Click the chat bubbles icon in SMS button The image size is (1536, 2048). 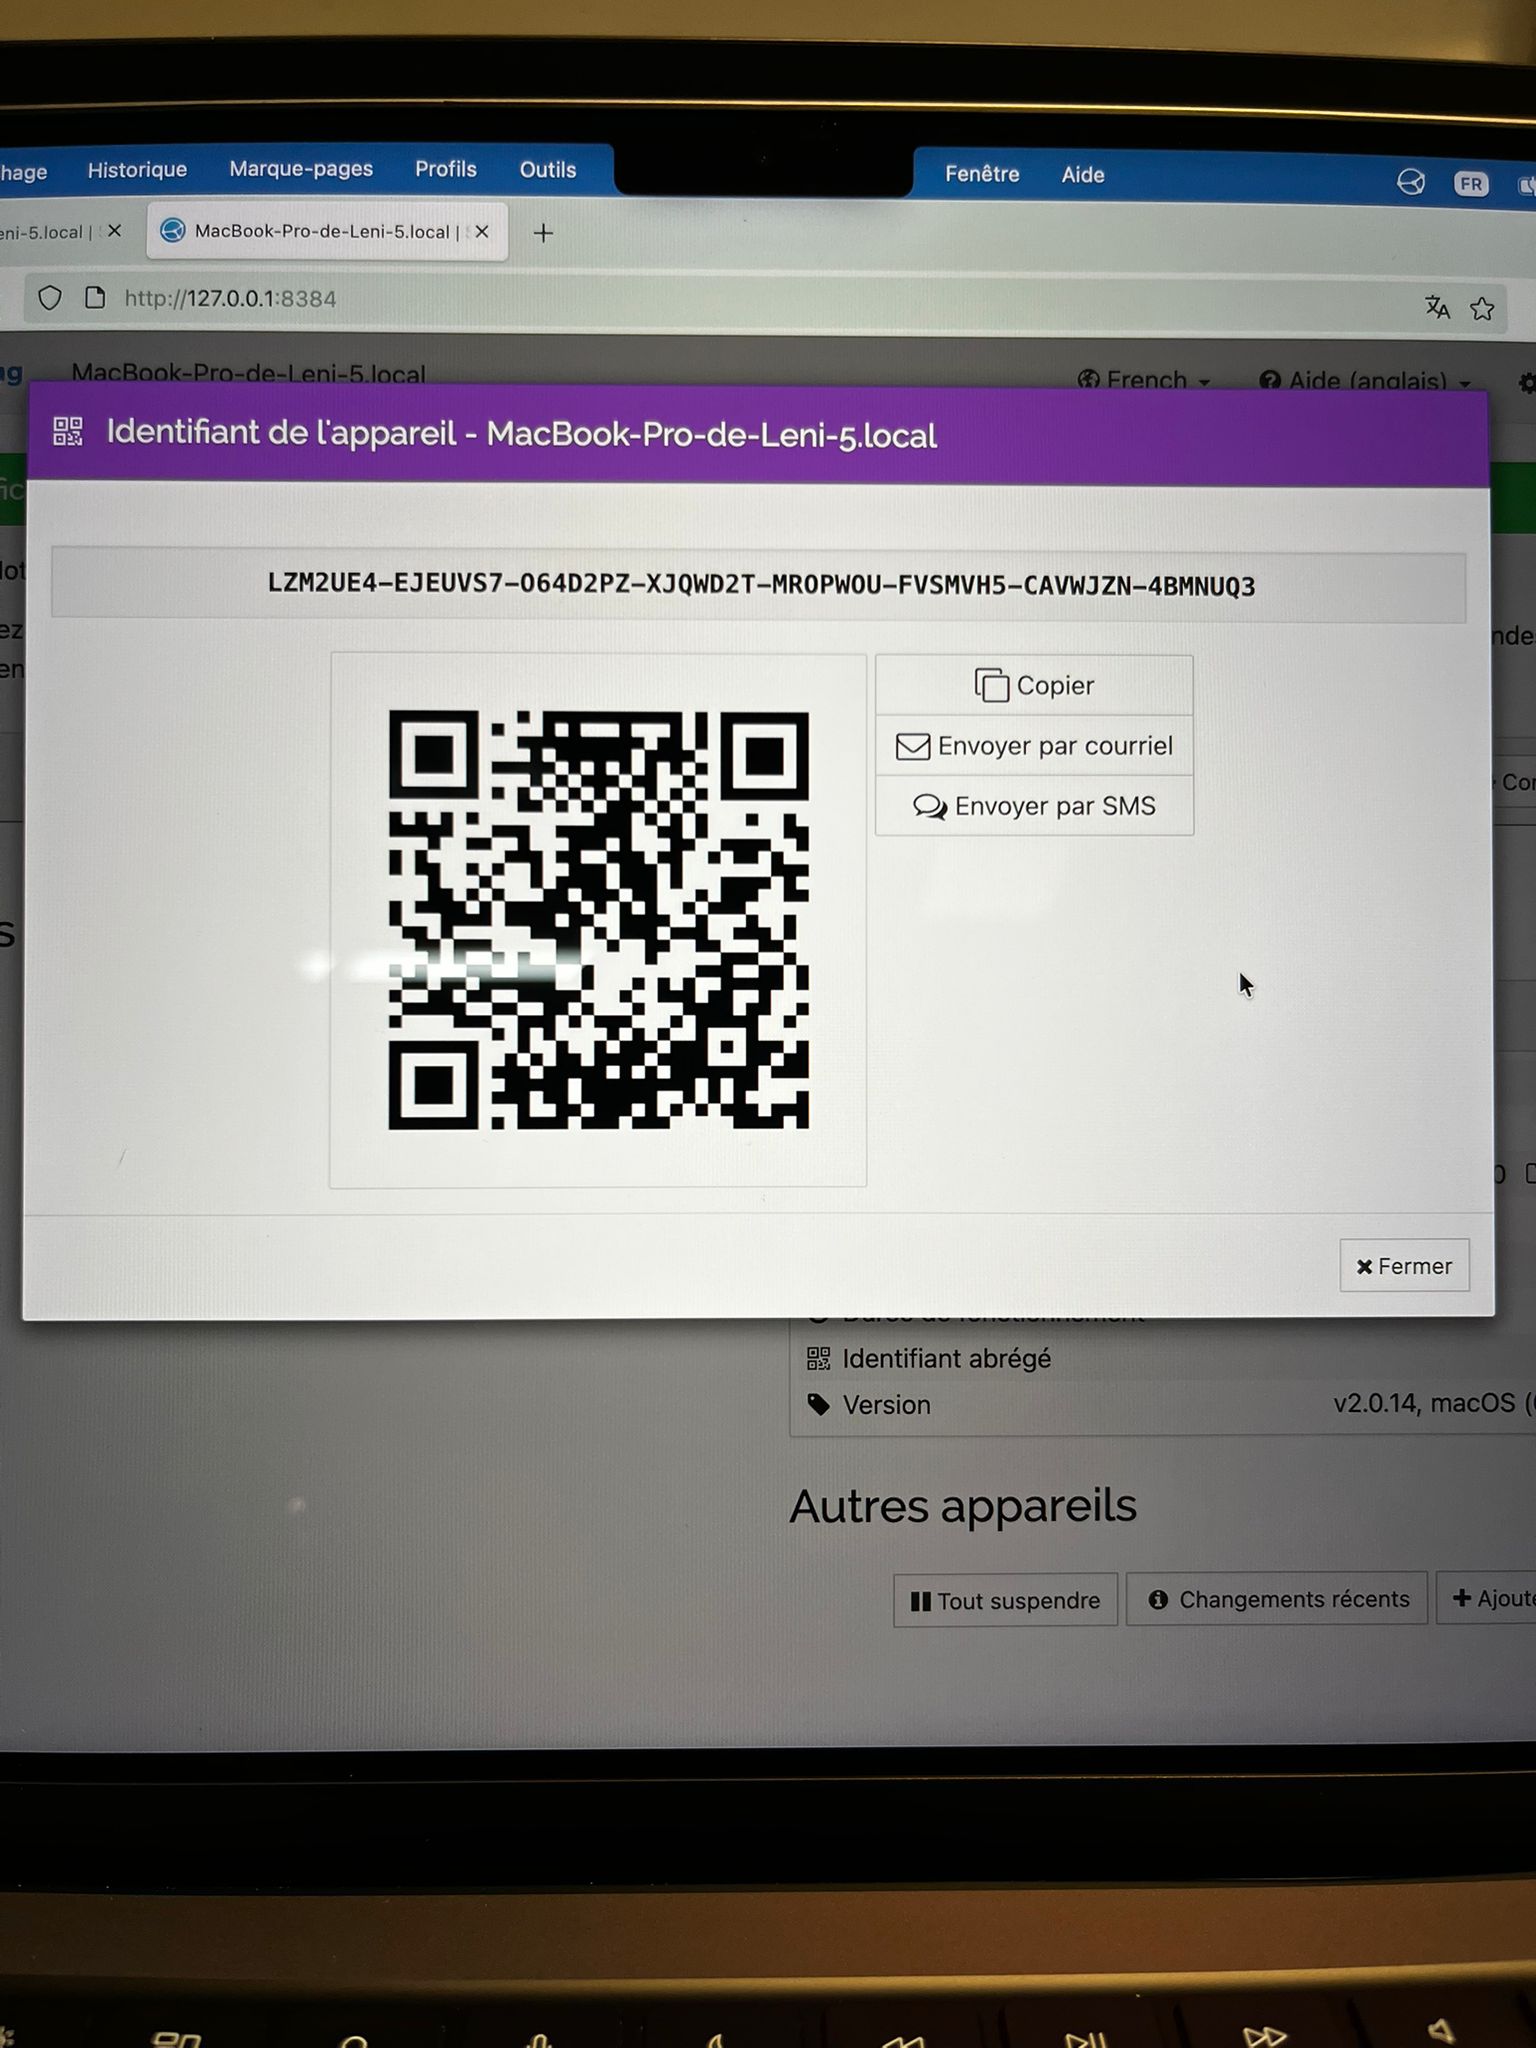tap(930, 807)
